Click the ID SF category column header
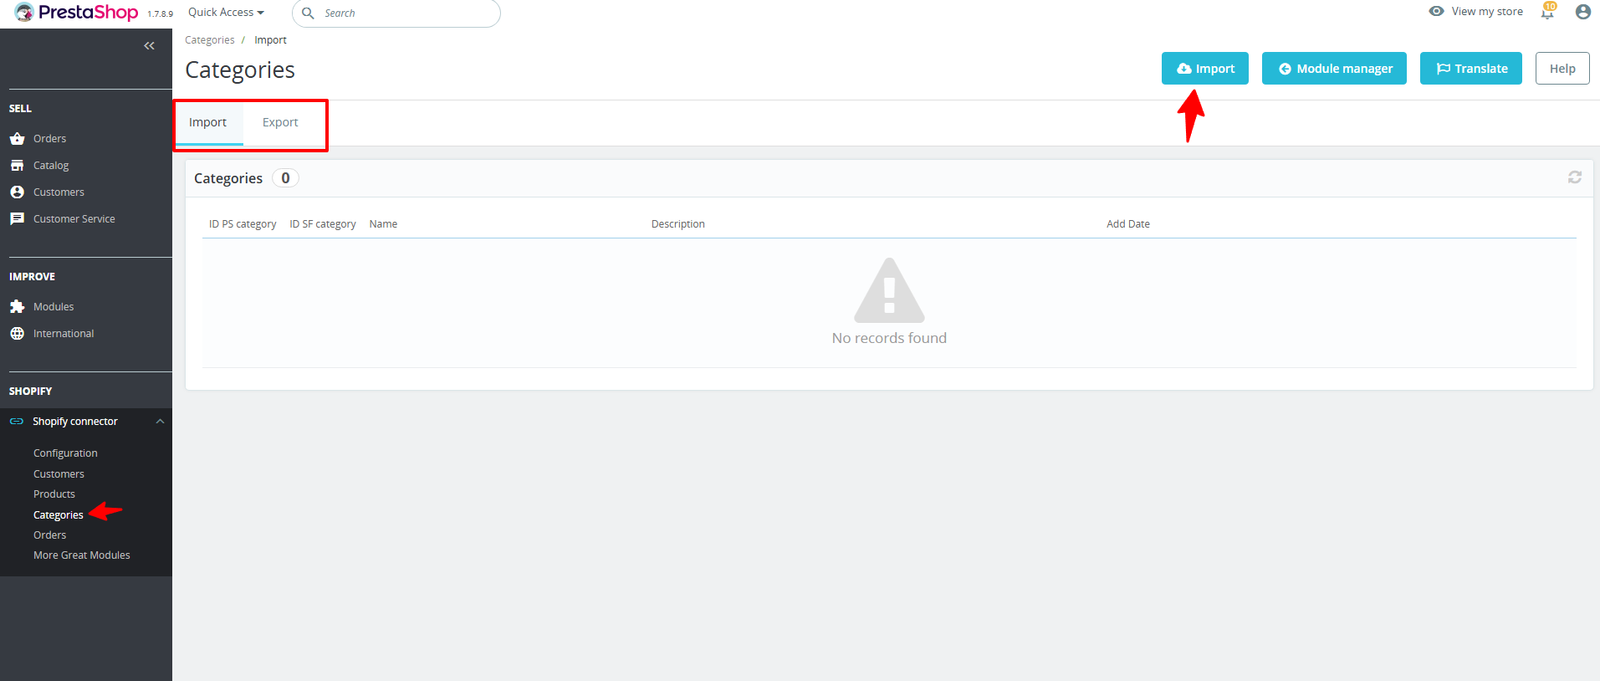This screenshot has height=681, width=1600. click(323, 224)
